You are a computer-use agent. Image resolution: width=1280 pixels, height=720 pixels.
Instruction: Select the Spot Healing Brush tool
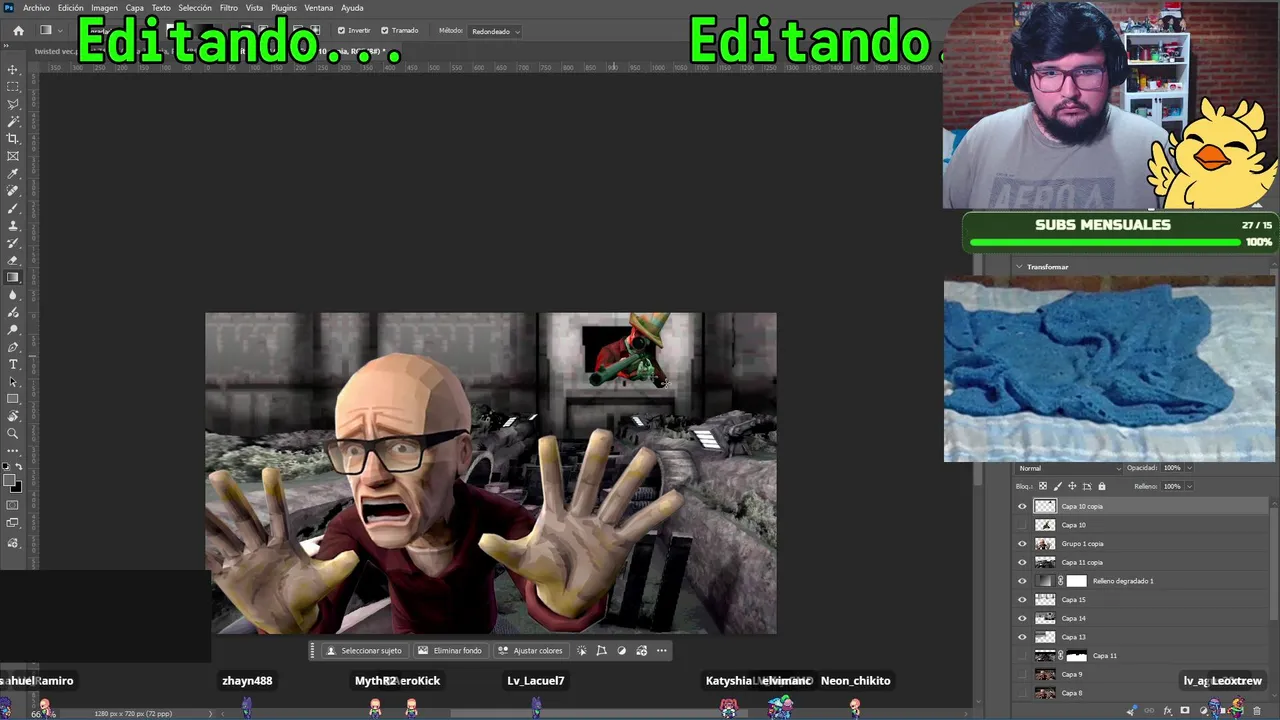[x=13, y=191]
